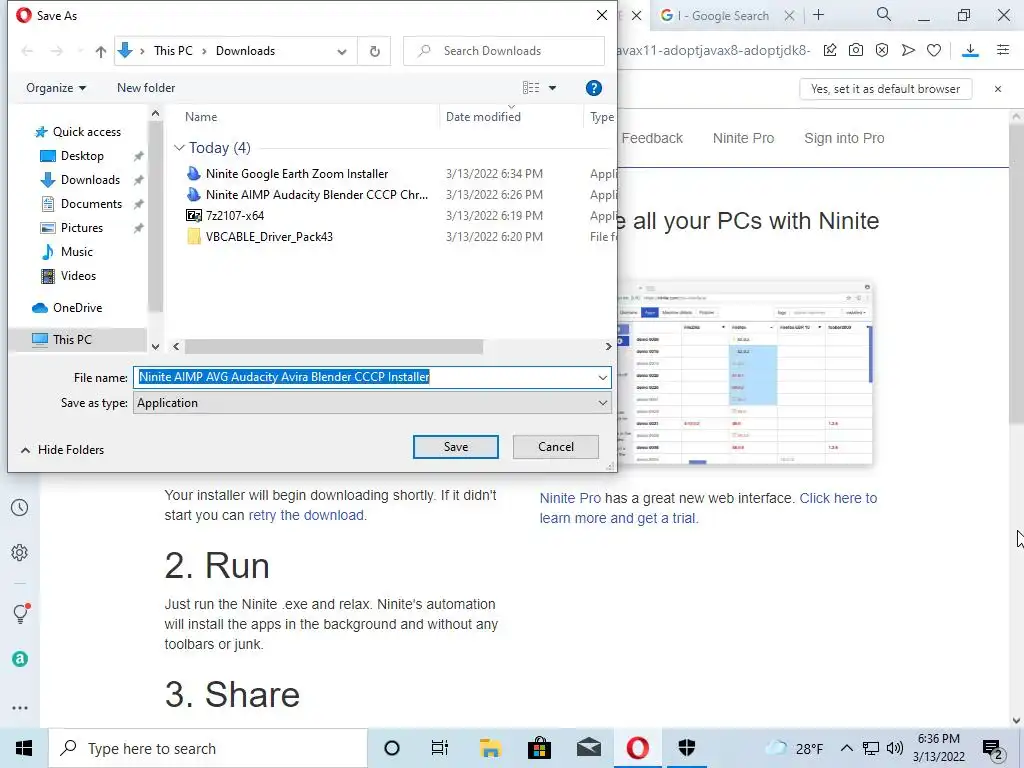Open Ninite Pro navigation item
1024x768 pixels.
coord(743,138)
